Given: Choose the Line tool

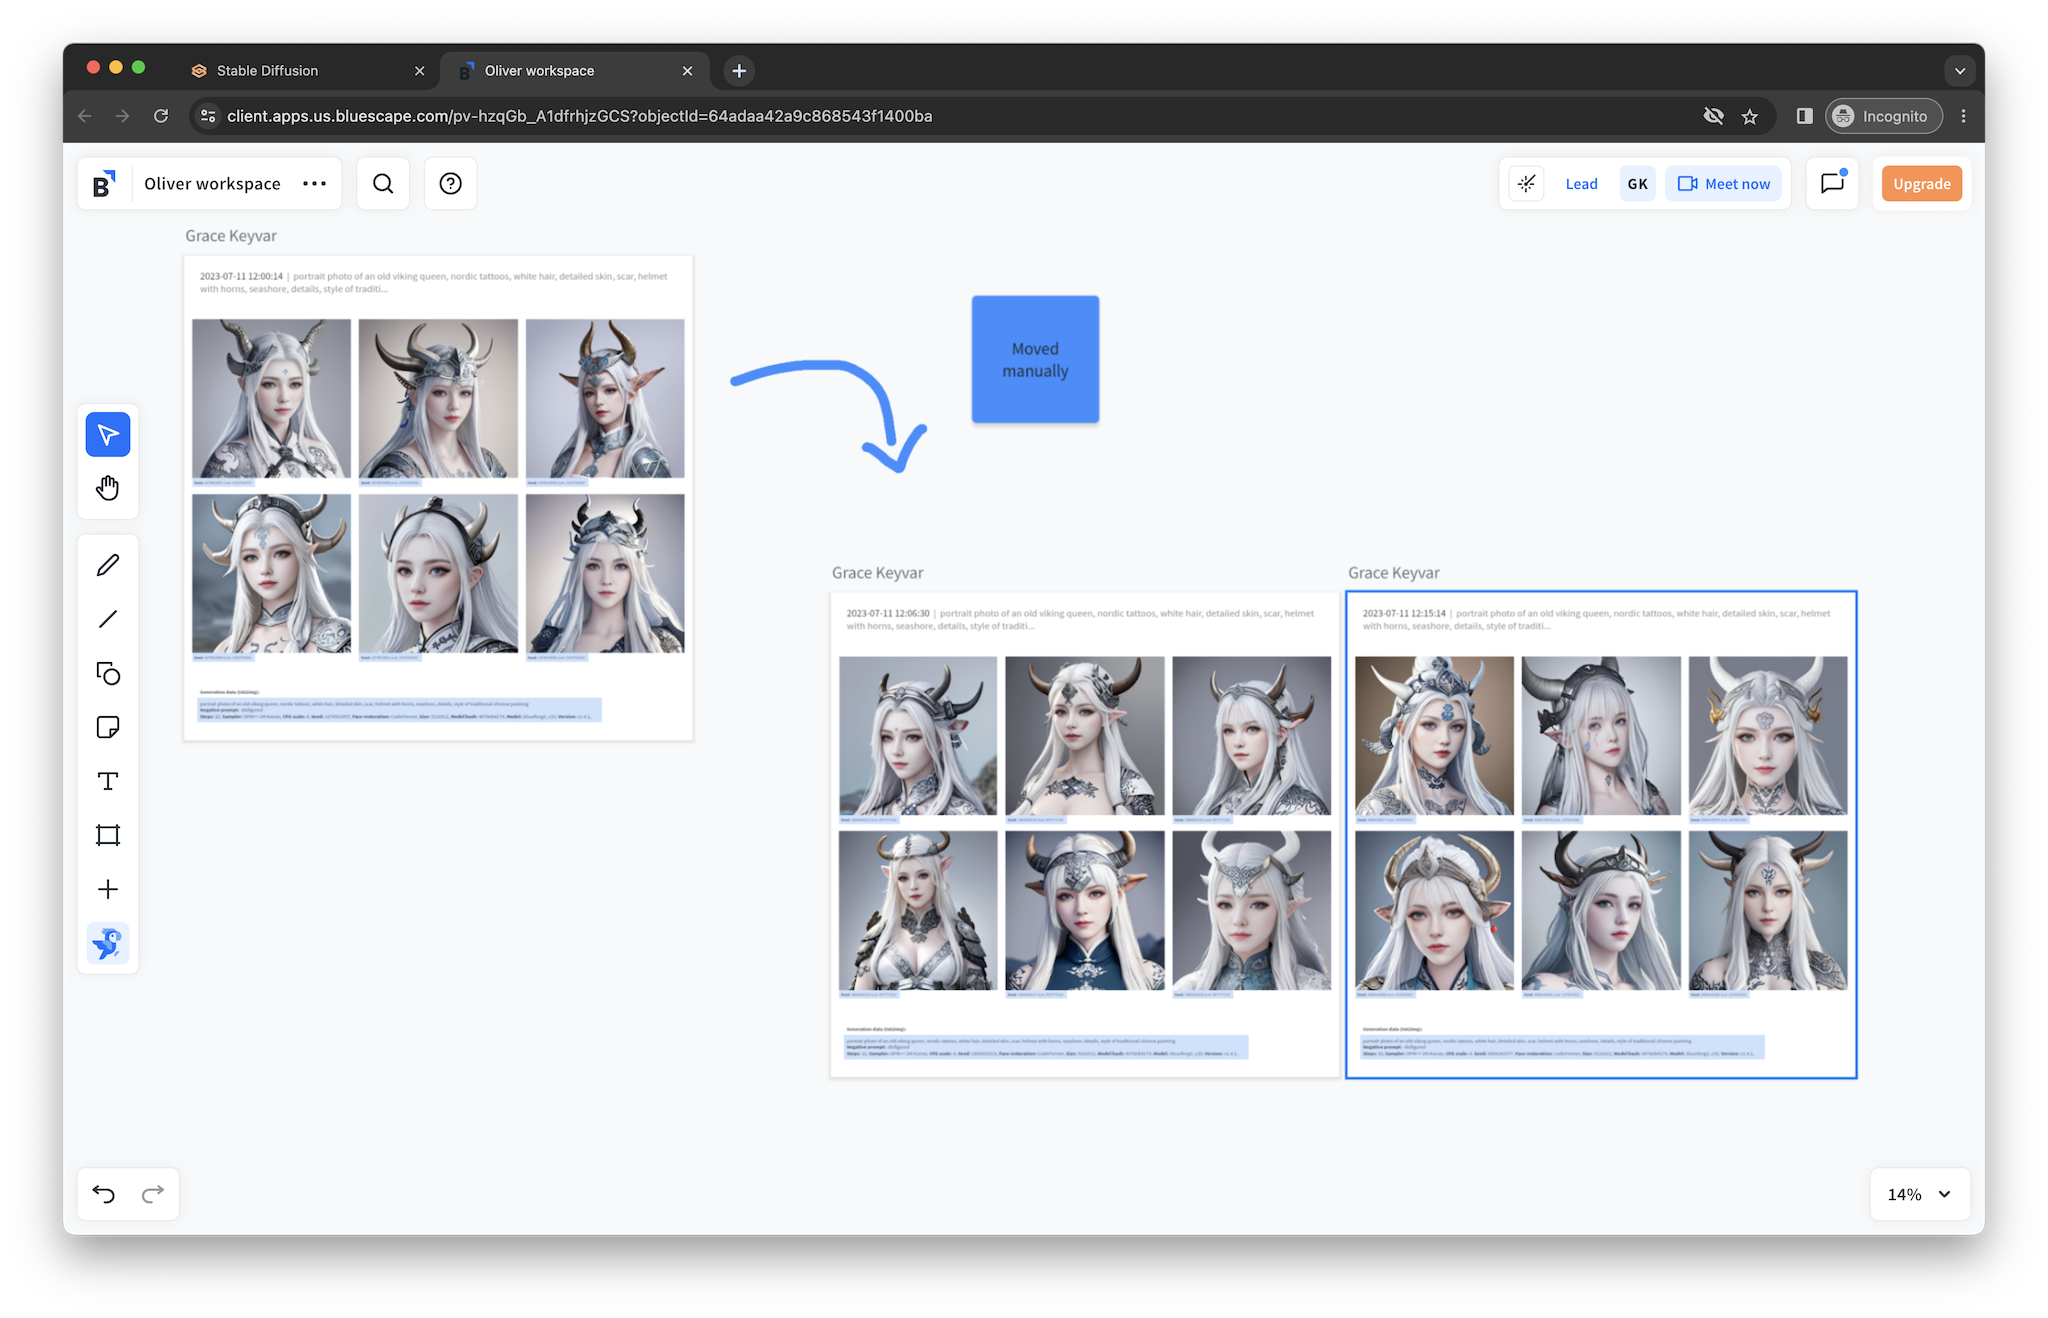Looking at the screenshot, I should click(108, 619).
